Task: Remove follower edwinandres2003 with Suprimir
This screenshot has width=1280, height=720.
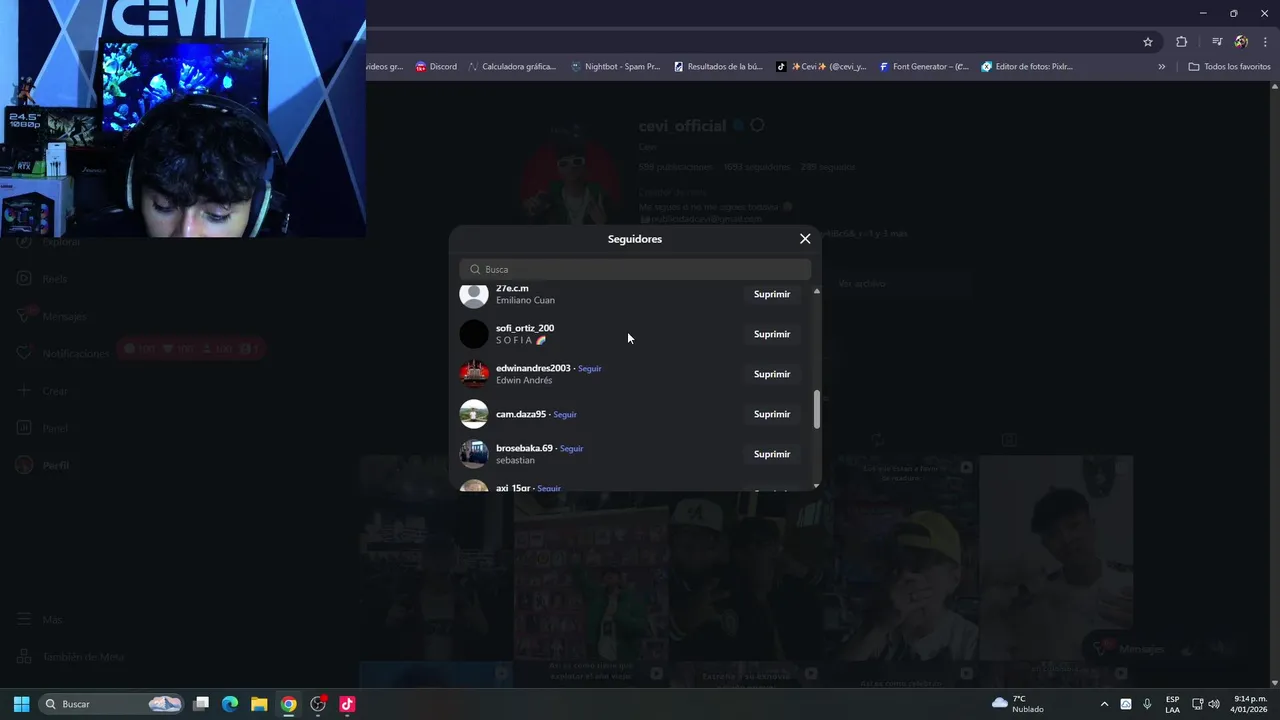Action: (x=771, y=374)
